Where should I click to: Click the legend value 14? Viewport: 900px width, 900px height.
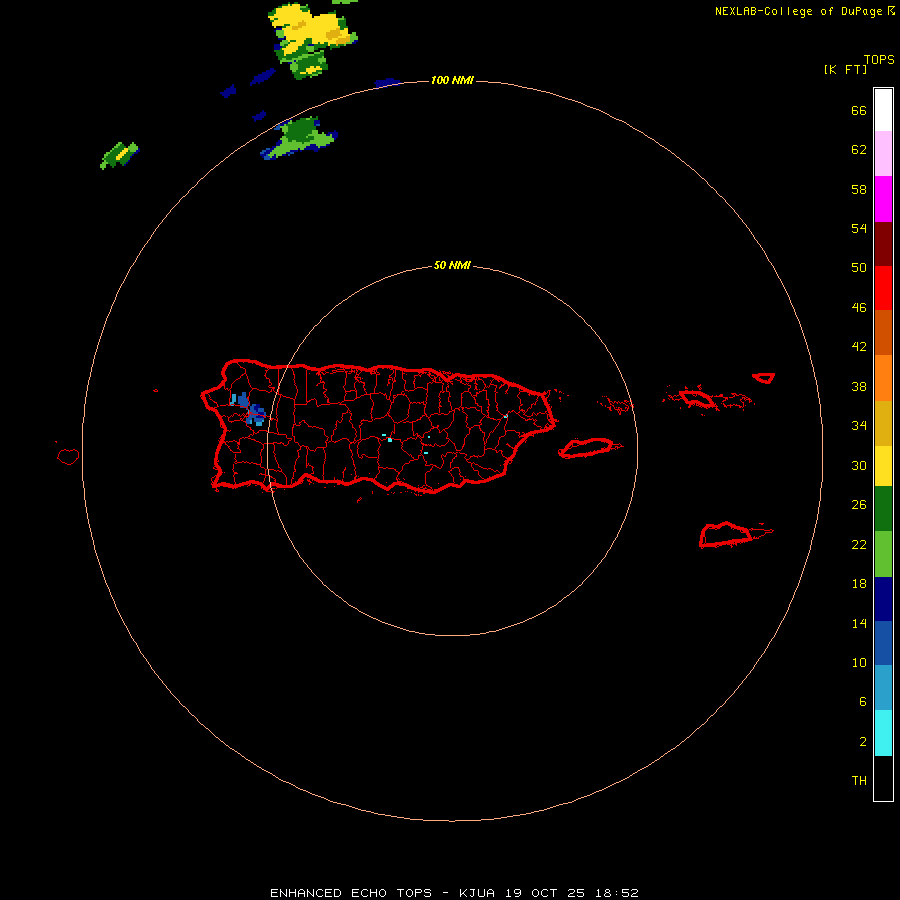point(859,623)
